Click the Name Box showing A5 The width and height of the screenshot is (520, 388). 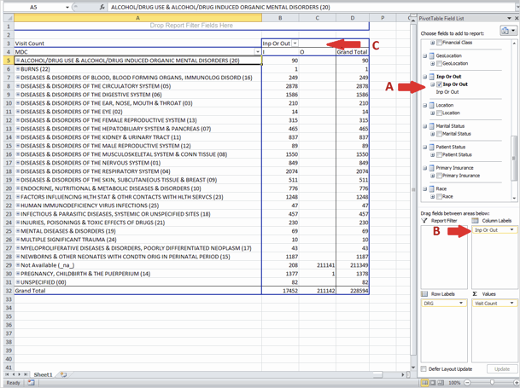(x=33, y=7)
